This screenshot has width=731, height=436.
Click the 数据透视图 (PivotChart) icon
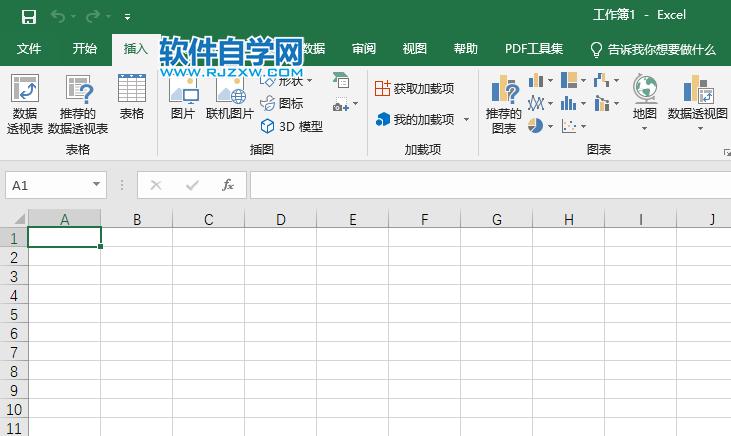[x=698, y=89]
